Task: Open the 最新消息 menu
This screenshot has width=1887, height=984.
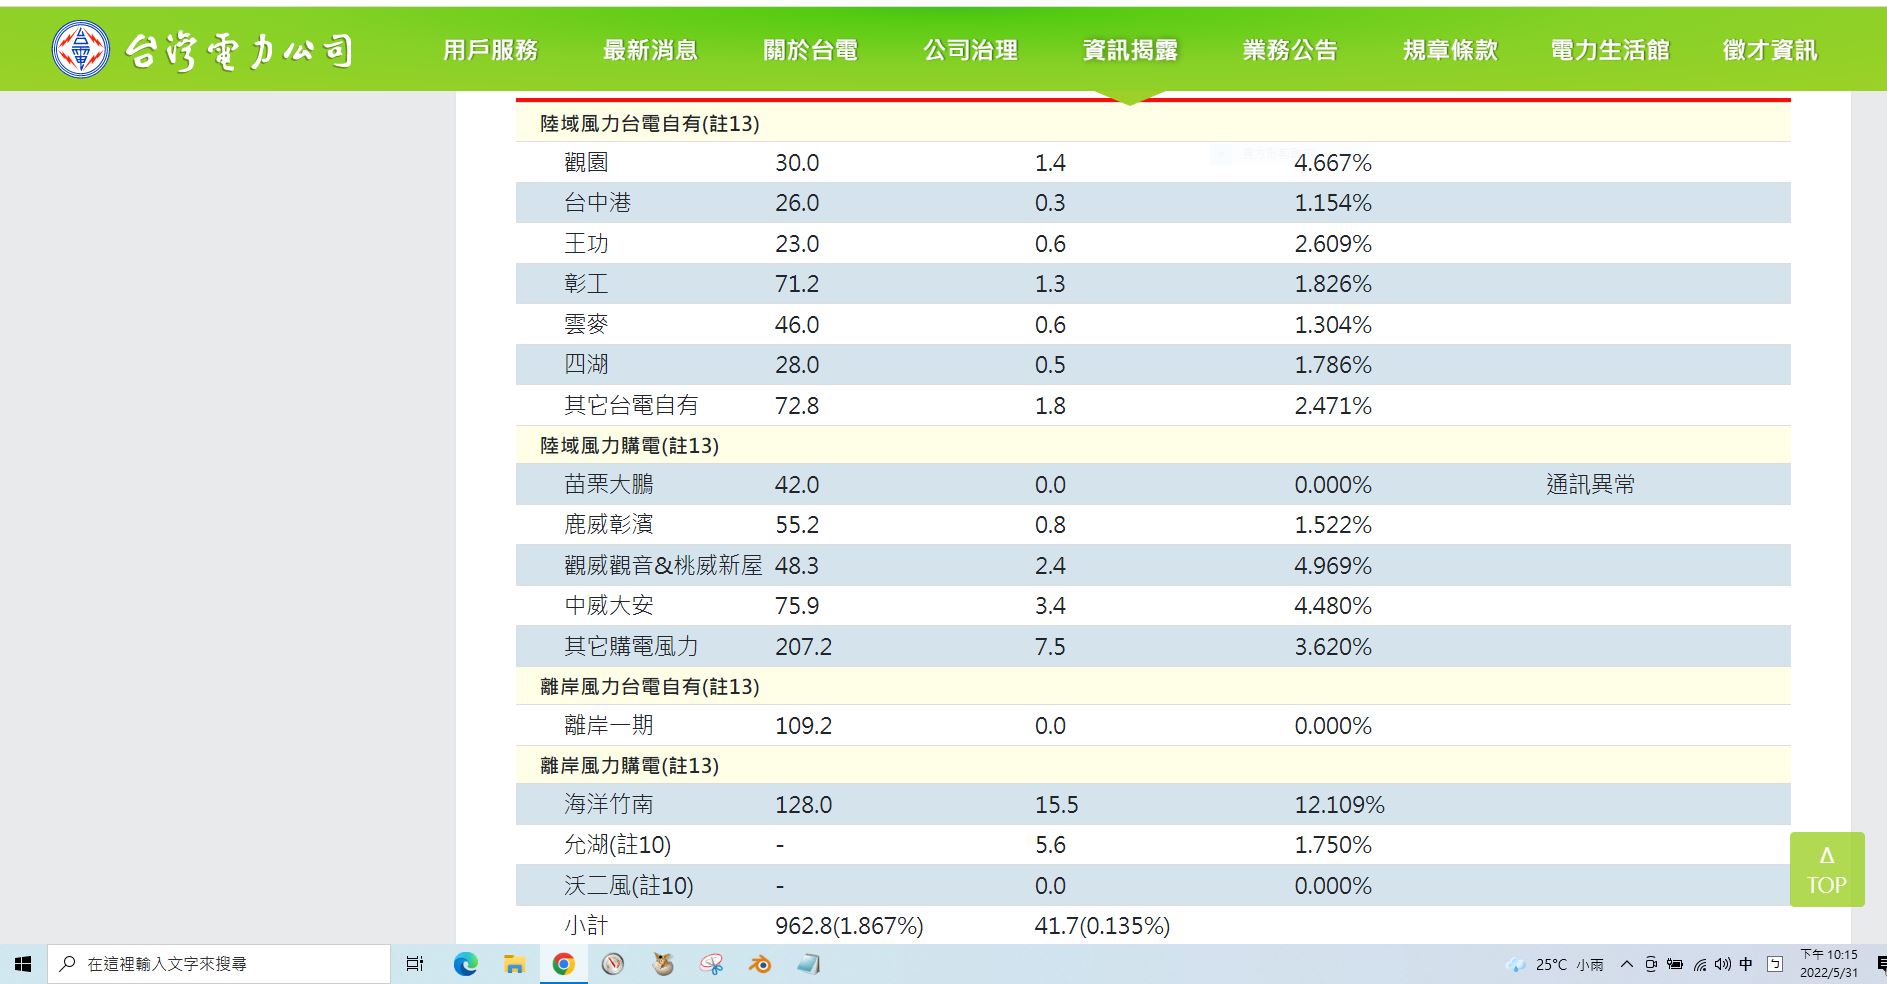Action: (650, 50)
